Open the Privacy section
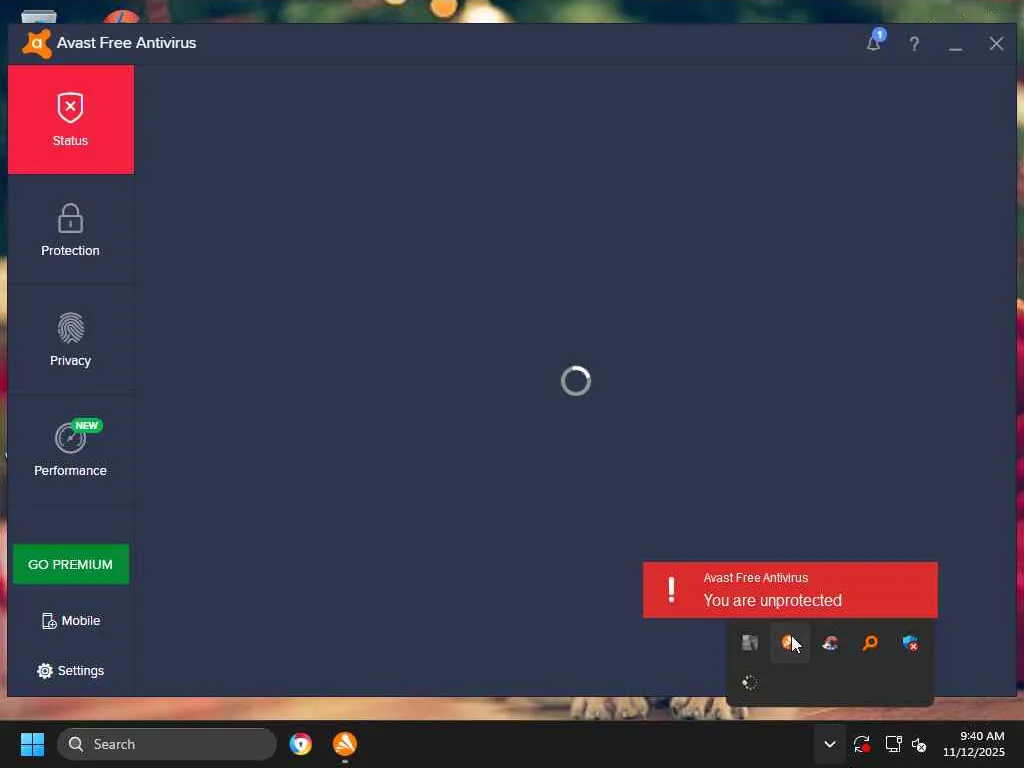 (71, 340)
